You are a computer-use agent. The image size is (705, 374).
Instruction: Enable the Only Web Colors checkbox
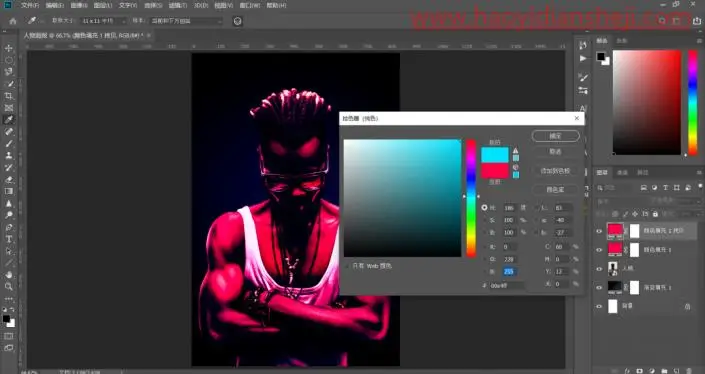347,266
